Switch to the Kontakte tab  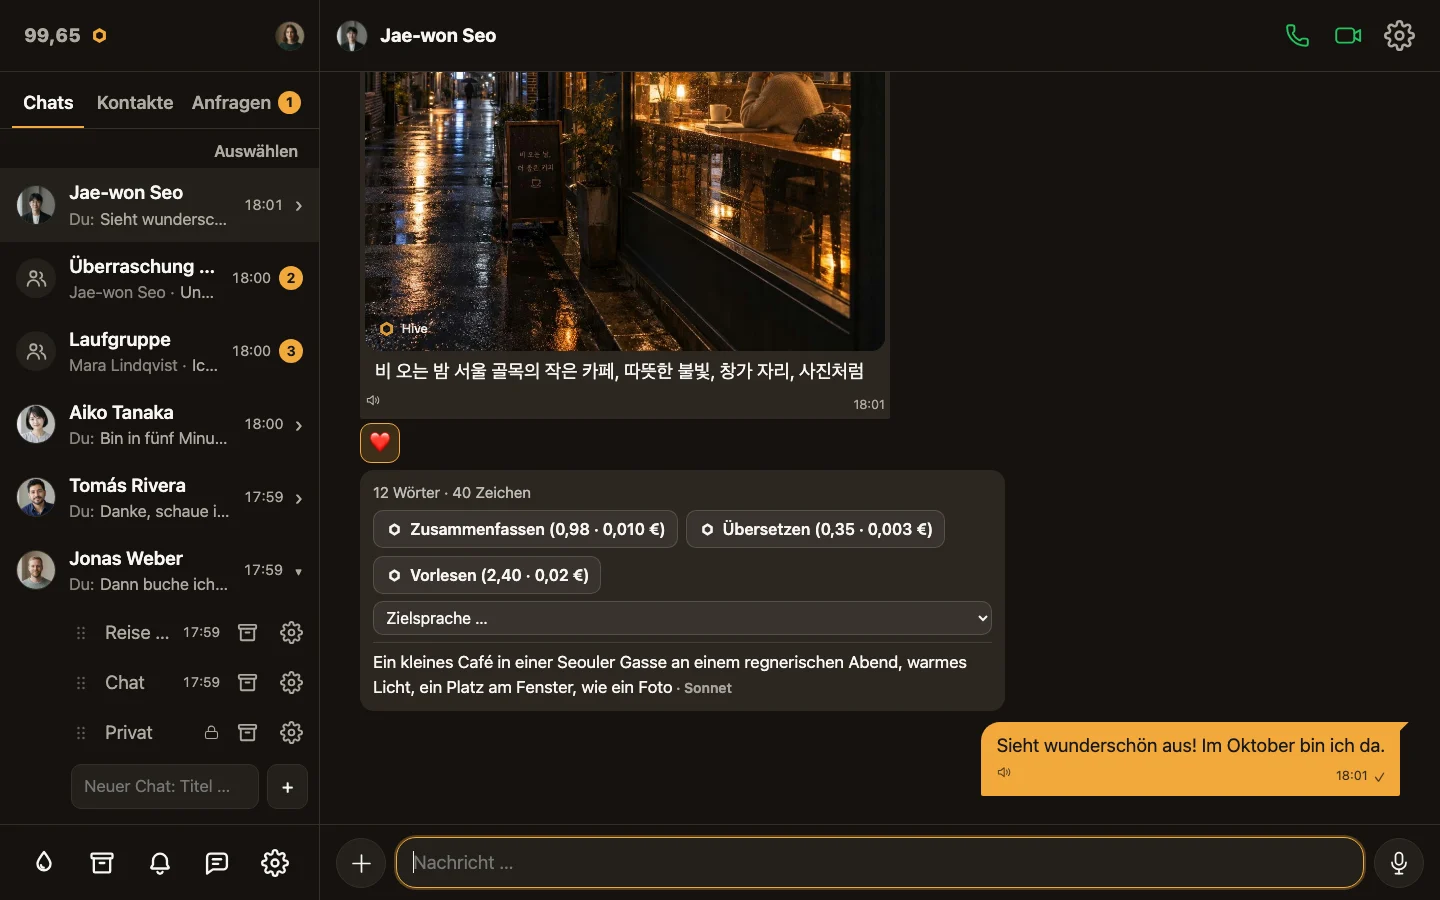pyautogui.click(x=135, y=103)
